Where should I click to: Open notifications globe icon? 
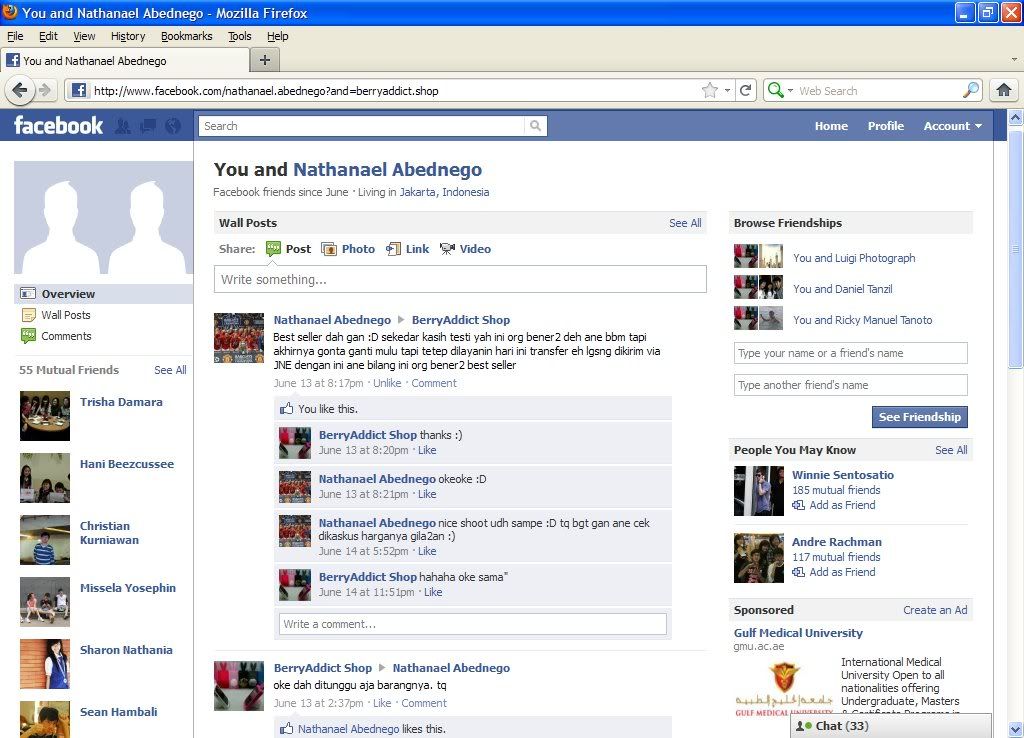pyautogui.click(x=173, y=126)
